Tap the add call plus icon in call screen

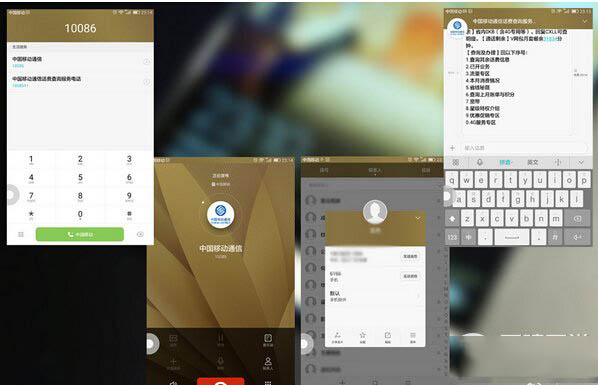173,363
